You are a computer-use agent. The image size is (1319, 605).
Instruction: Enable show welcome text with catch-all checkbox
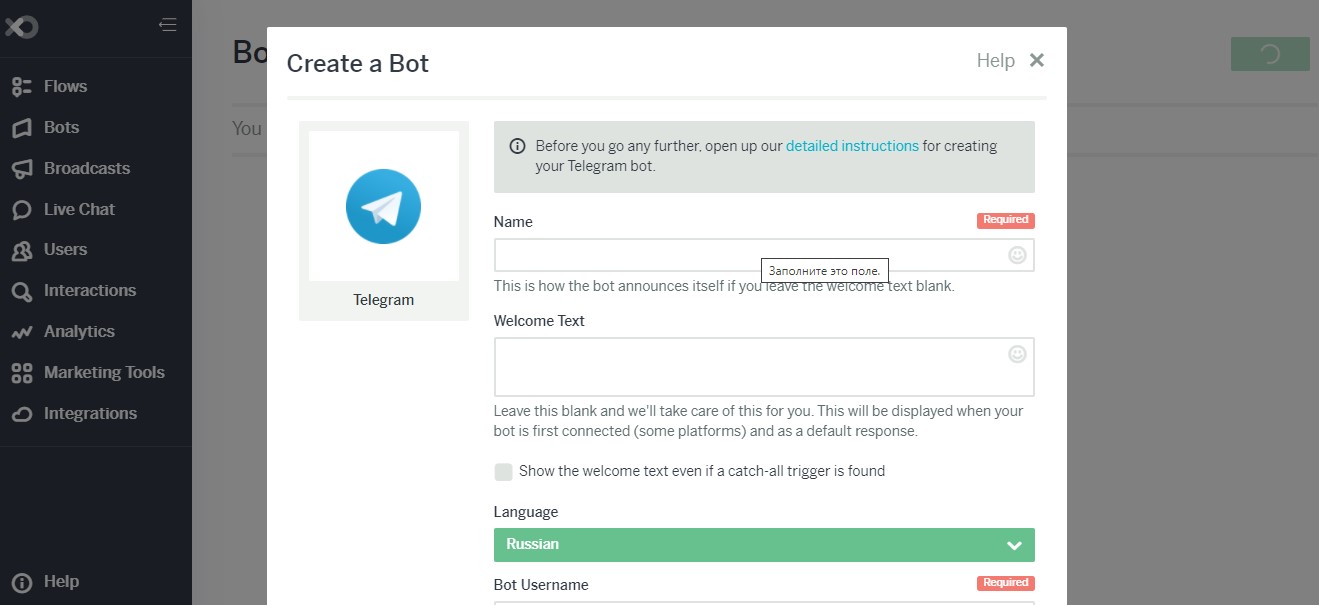pos(503,472)
